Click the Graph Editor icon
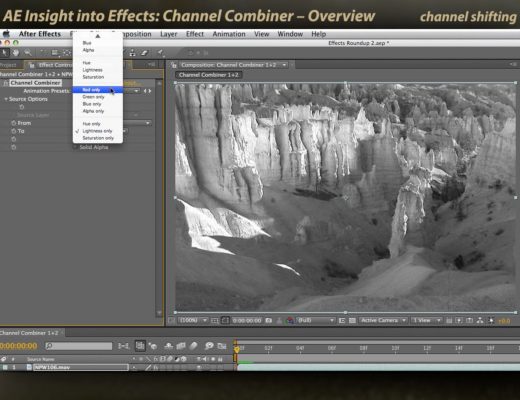The width and height of the screenshot is (520, 400). [222, 346]
